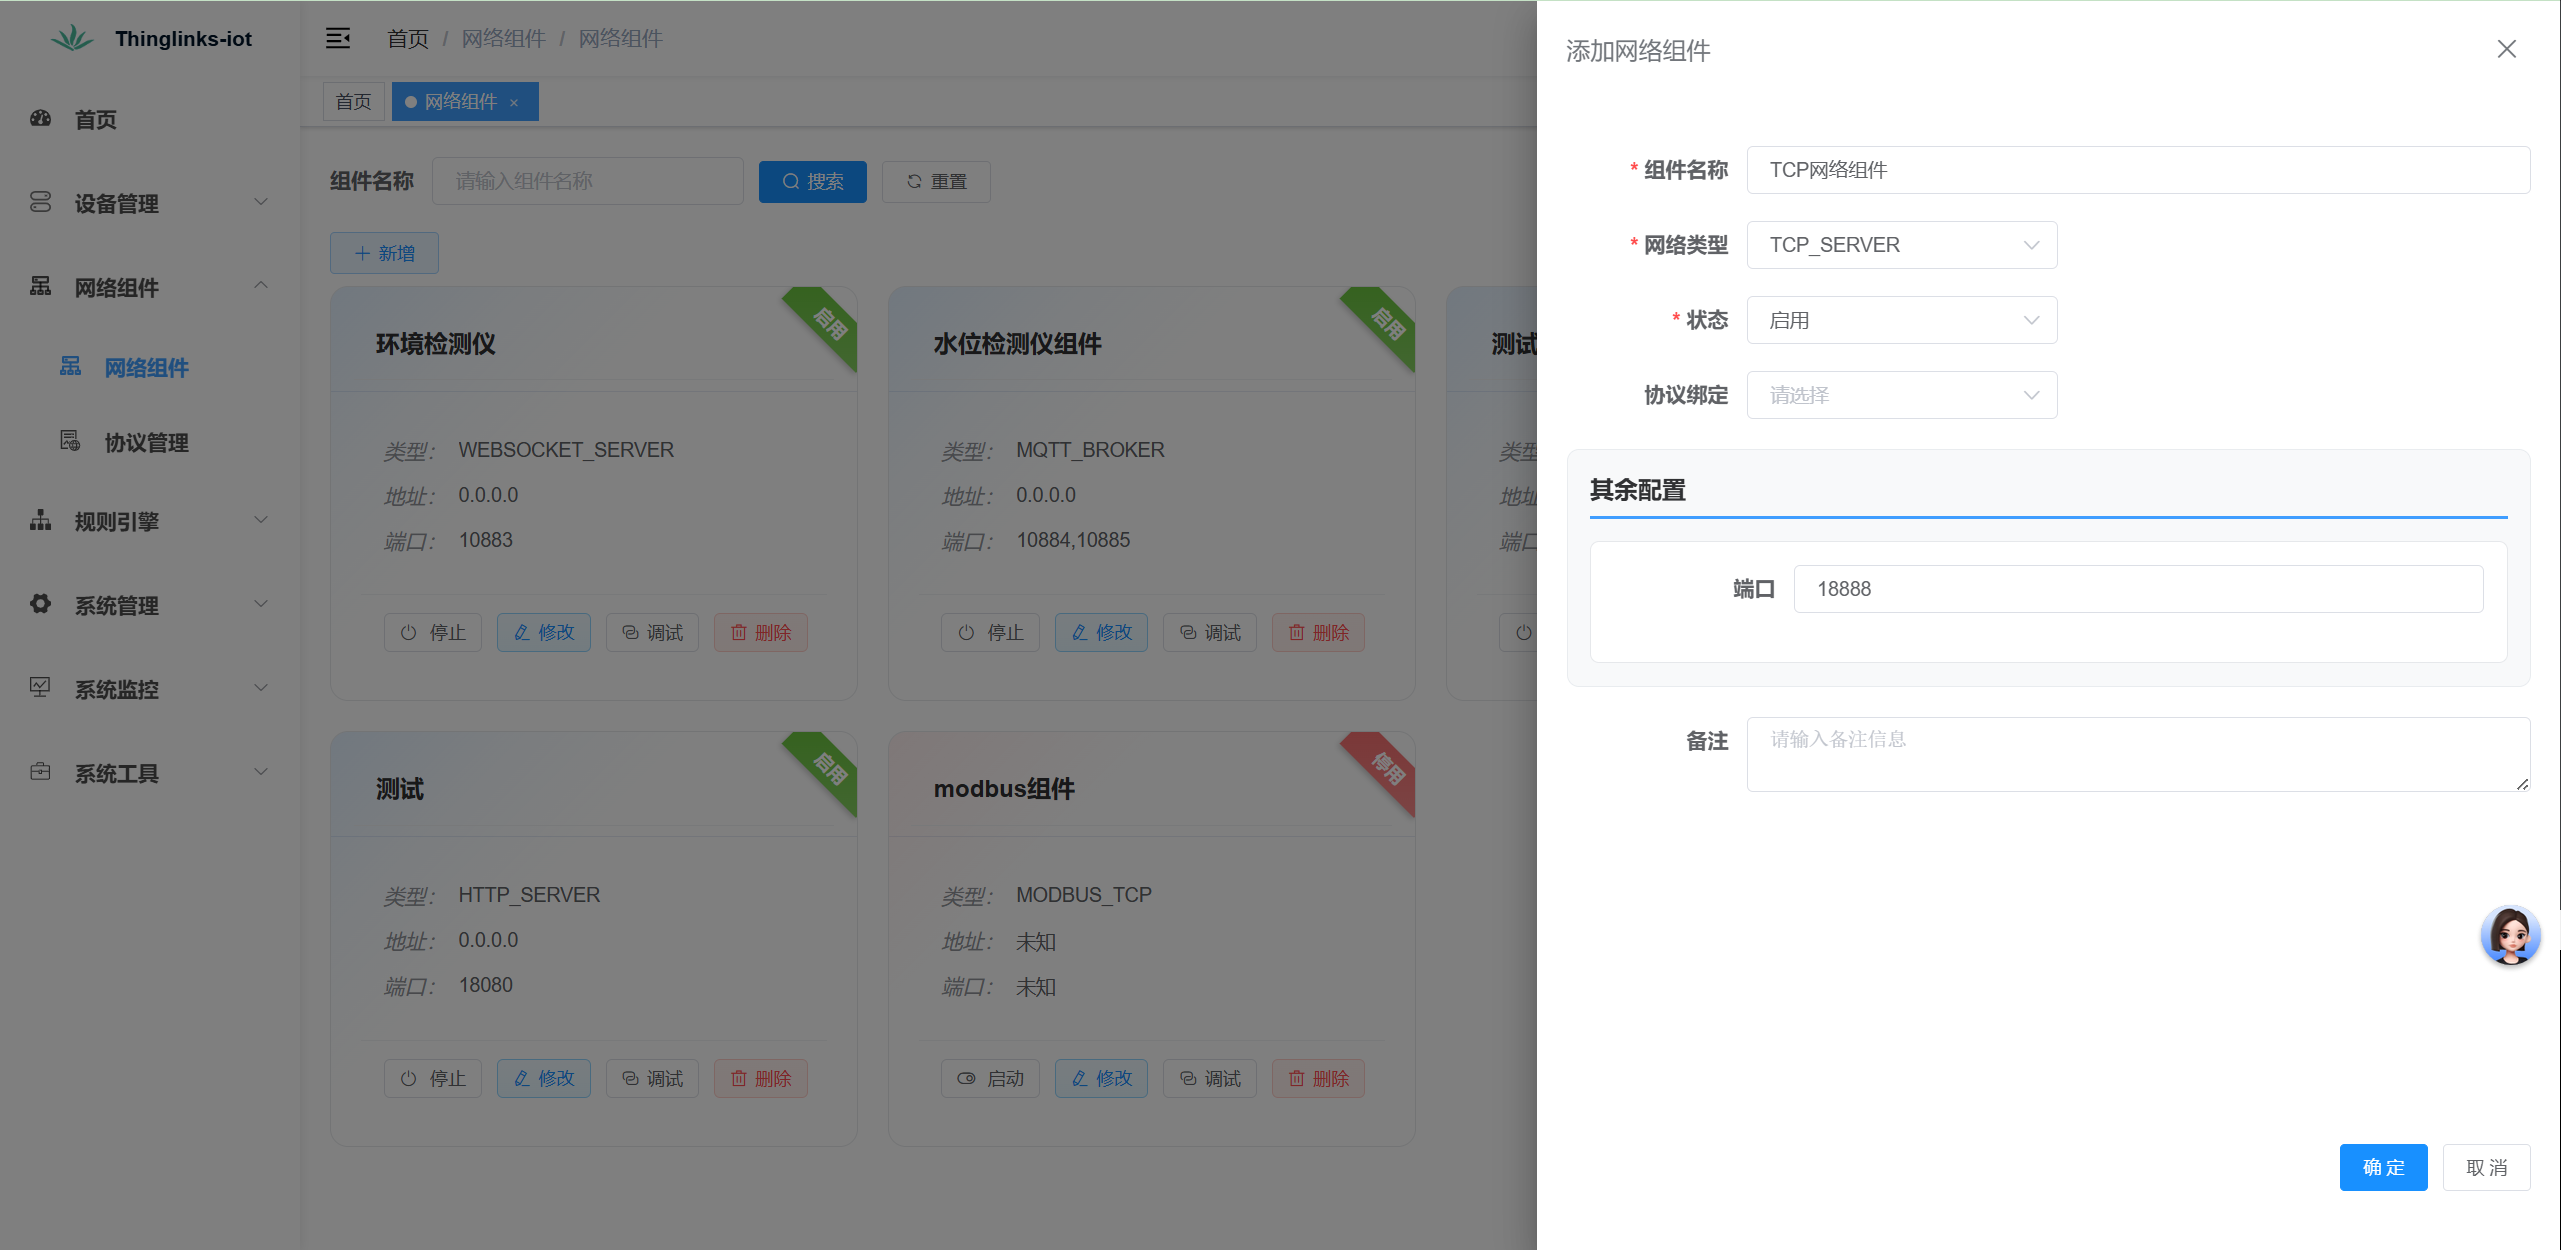Viewport: 2561px width, 1250px height.
Task: Start modbus组件 with the 启动 icon
Action: click(x=989, y=1078)
